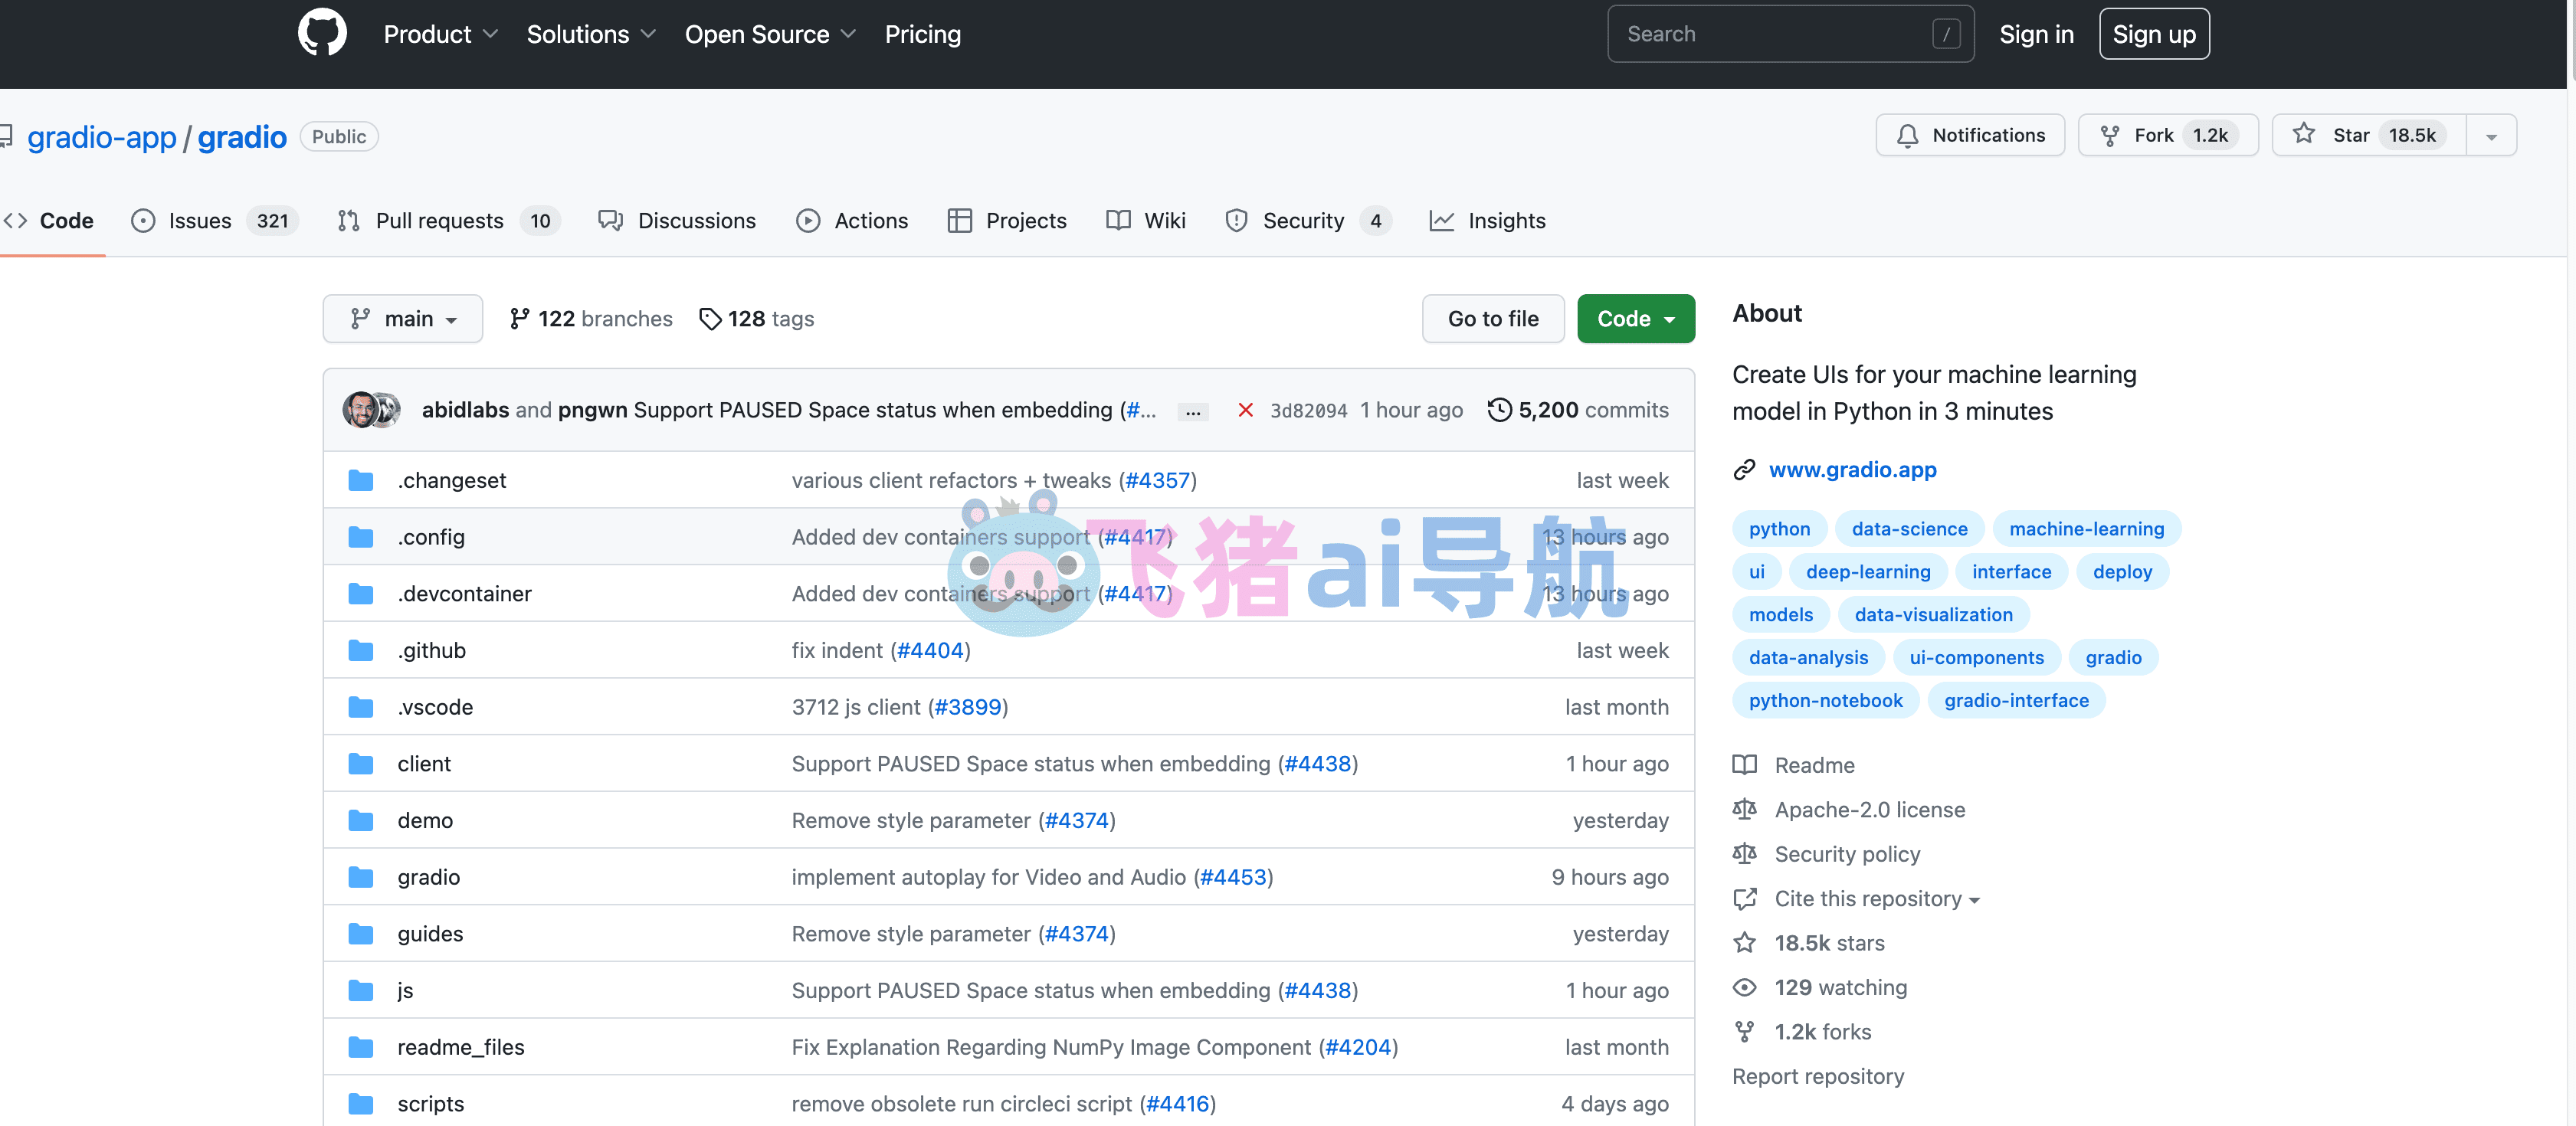Click the failed status X icon on latest commit
Viewport: 2576px width, 1126px height.
pyautogui.click(x=1245, y=410)
